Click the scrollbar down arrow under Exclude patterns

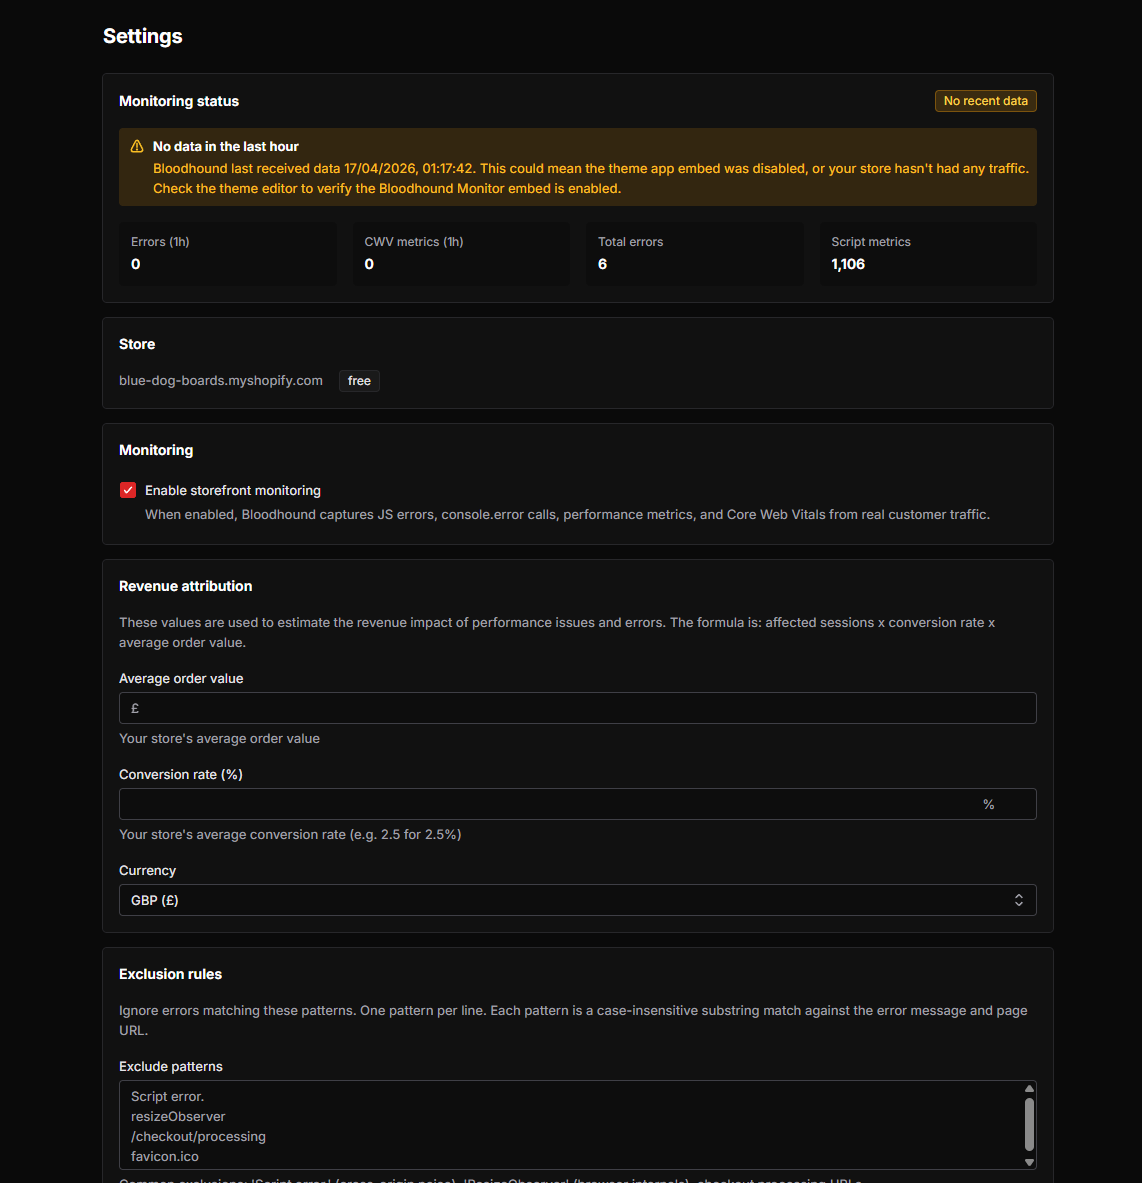1029,1163
